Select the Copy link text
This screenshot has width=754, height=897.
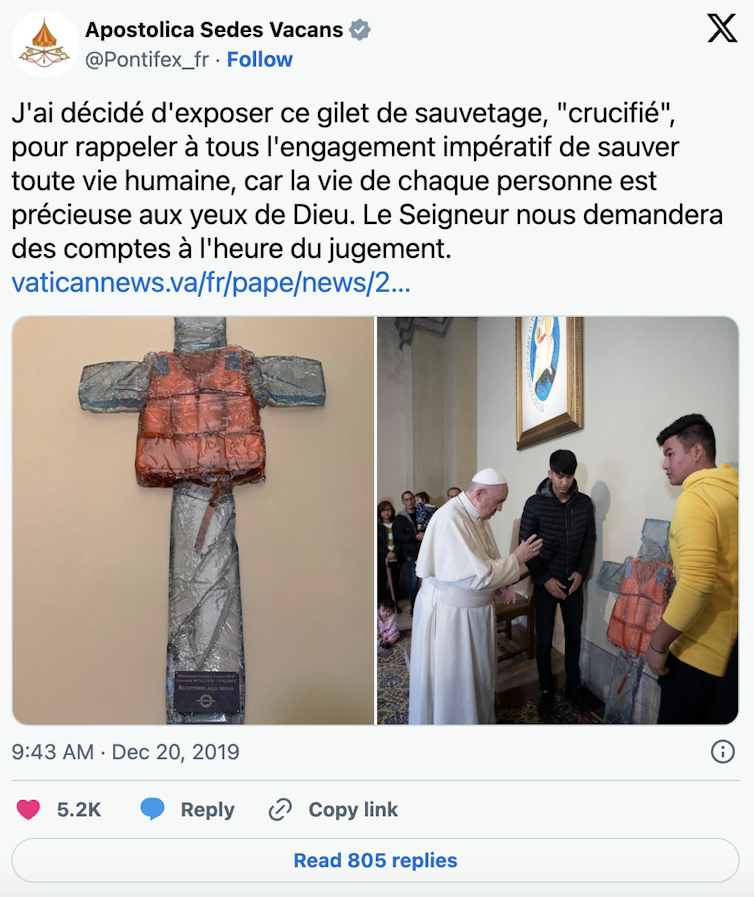(353, 810)
